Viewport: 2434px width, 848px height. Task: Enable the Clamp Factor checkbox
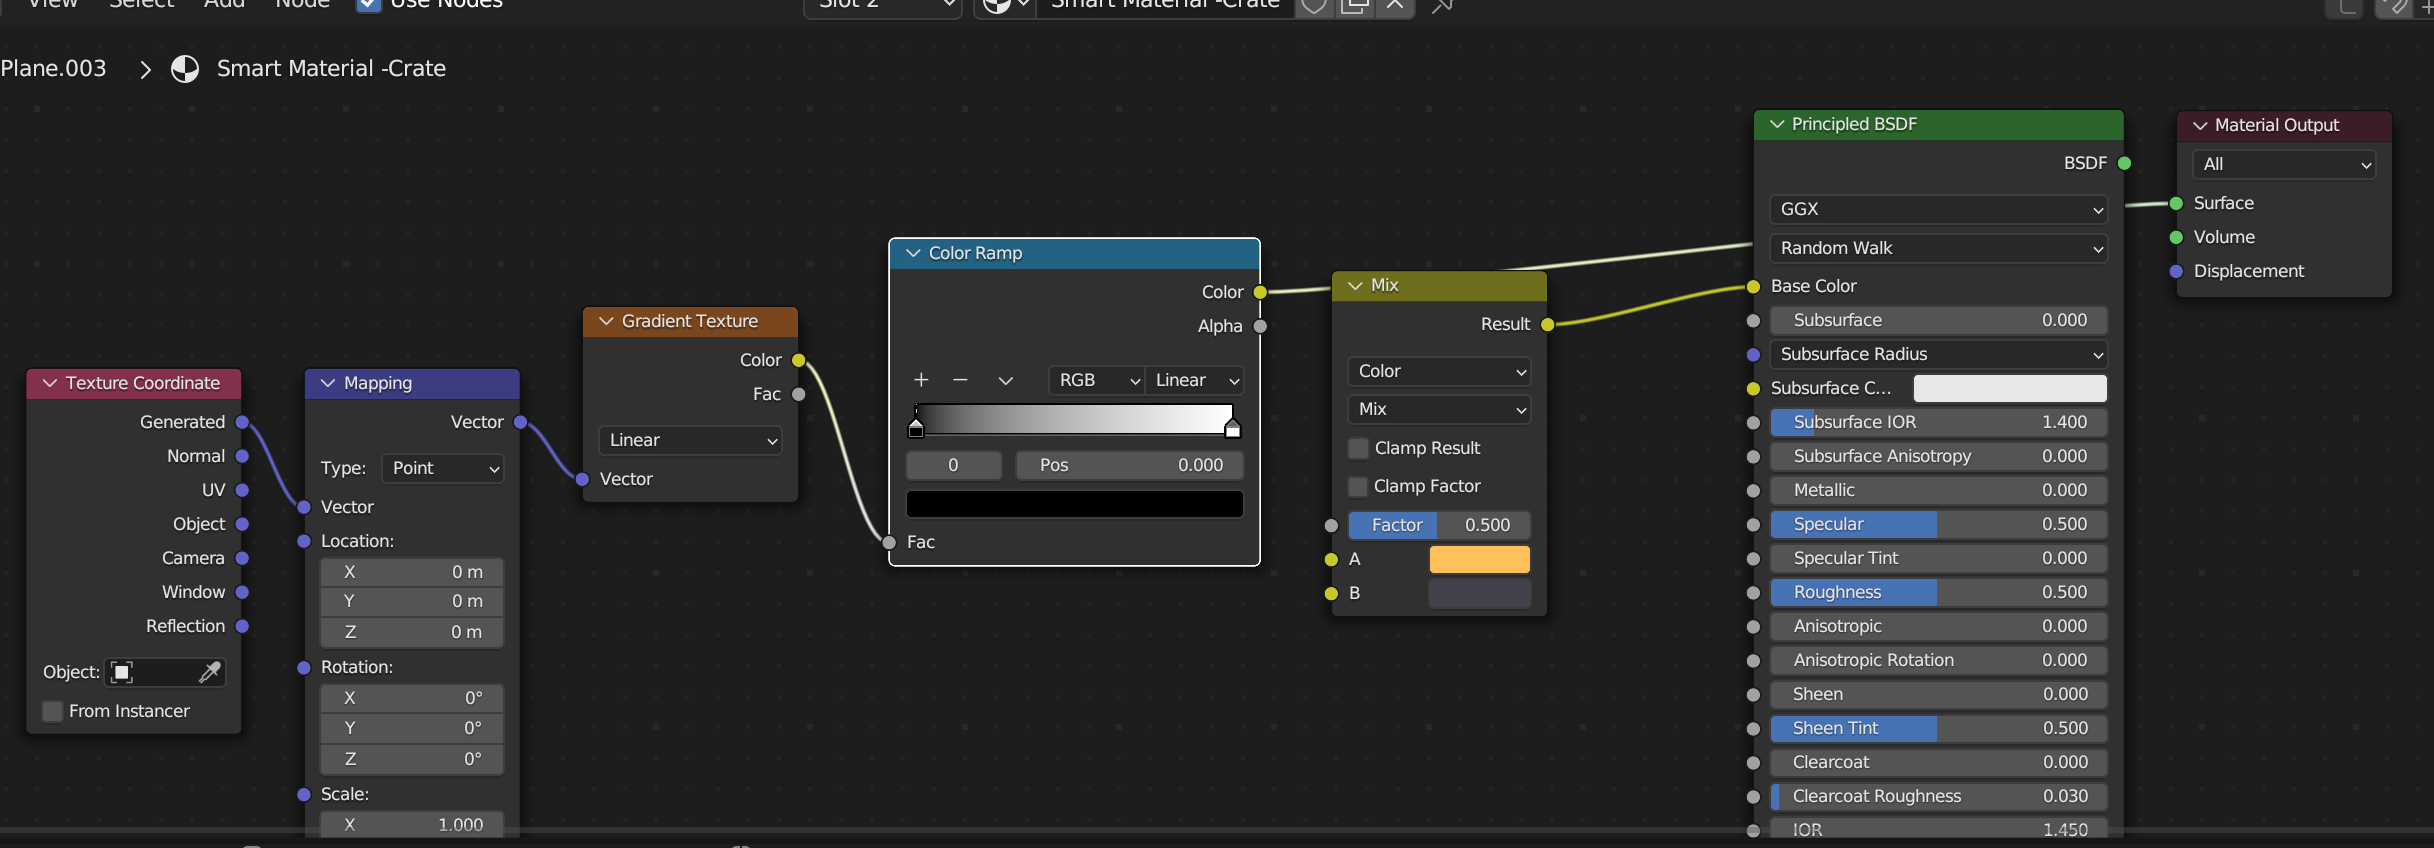pos(1358,486)
